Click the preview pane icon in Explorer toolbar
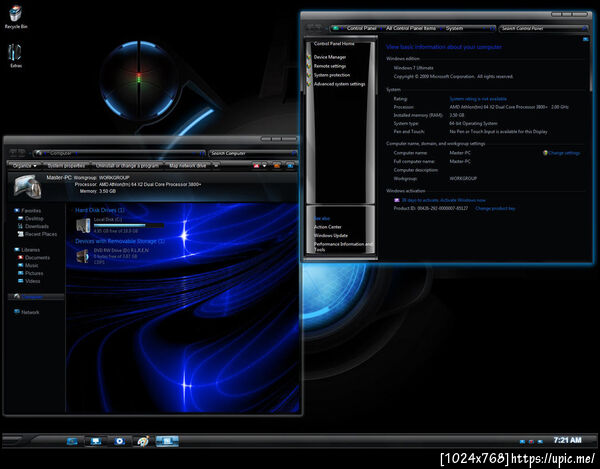The width and height of the screenshot is (600, 469). click(277, 166)
